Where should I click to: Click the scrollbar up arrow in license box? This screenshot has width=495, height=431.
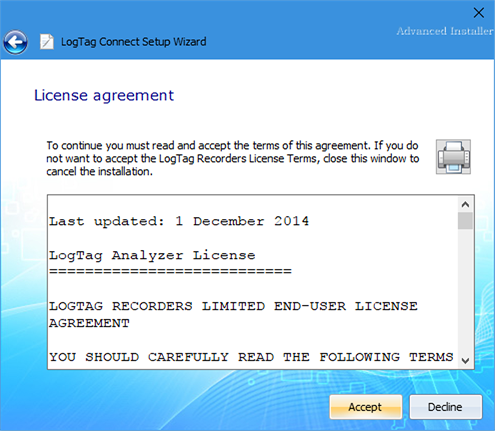[465, 204]
